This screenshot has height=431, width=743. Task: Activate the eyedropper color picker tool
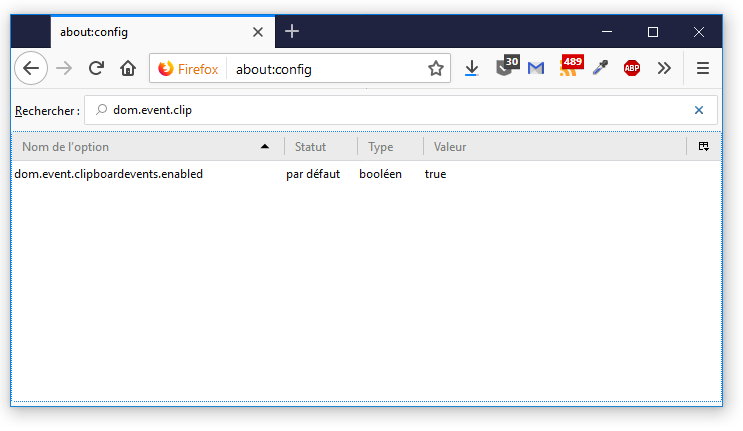[x=600, y=68]
